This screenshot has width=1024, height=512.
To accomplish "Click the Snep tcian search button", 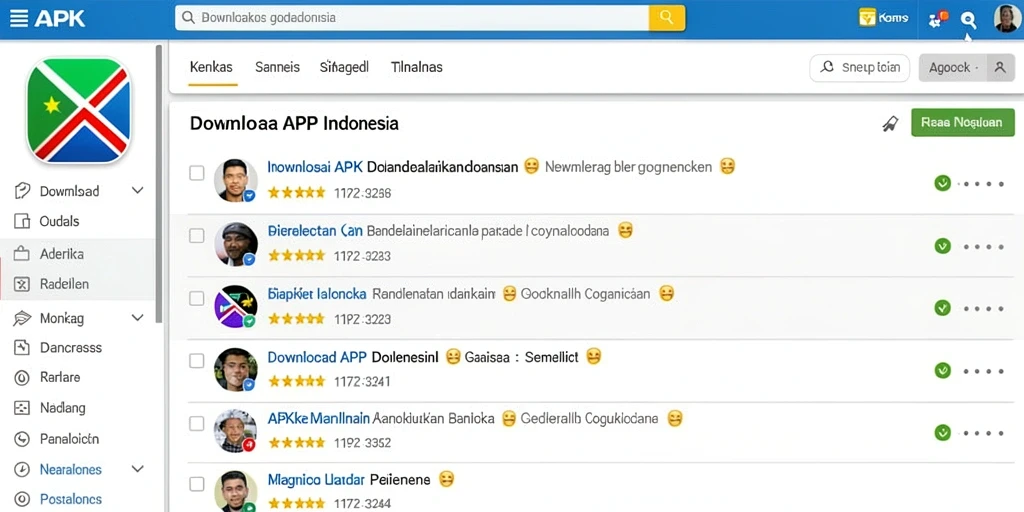I will click(859, 68).
